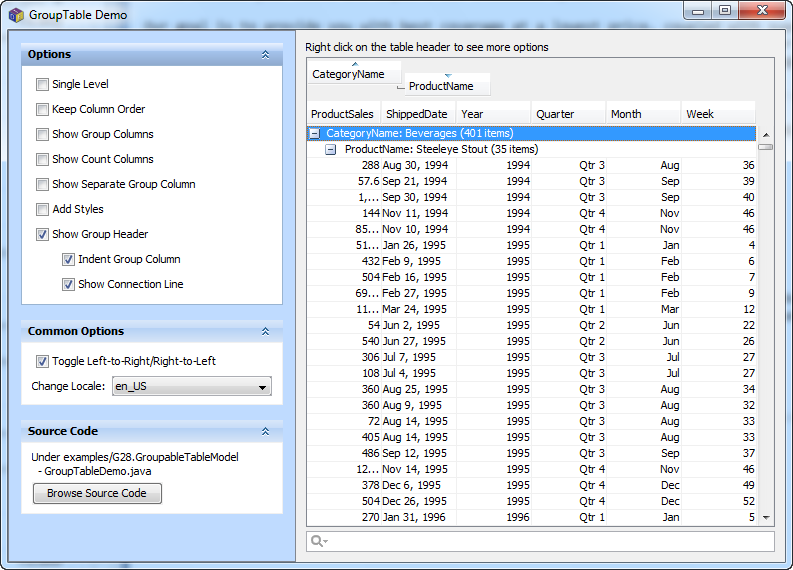Viewport: 793px width, 570px height.
Task: Toggle Left-to-Right/Right-to-Left checkbox
Action: click(42, 362)
